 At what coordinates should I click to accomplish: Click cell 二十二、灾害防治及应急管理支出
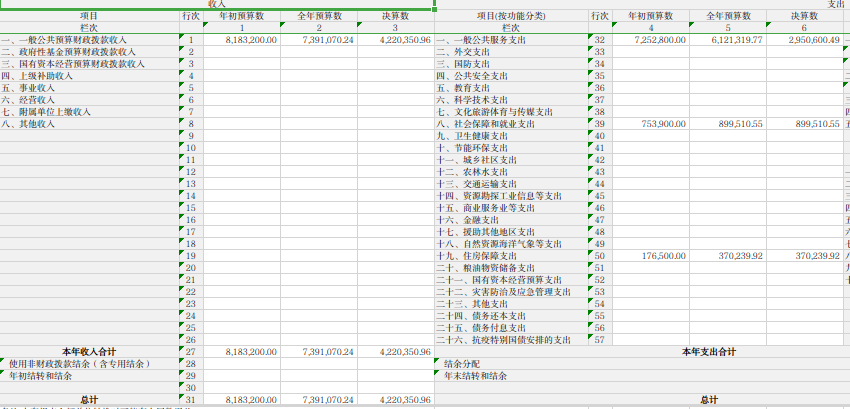click(x=511, y=292)
